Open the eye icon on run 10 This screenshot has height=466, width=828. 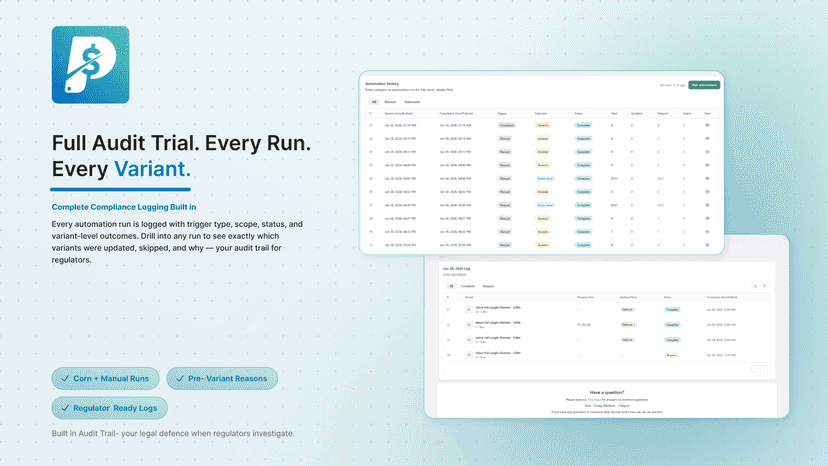point(708,245)
